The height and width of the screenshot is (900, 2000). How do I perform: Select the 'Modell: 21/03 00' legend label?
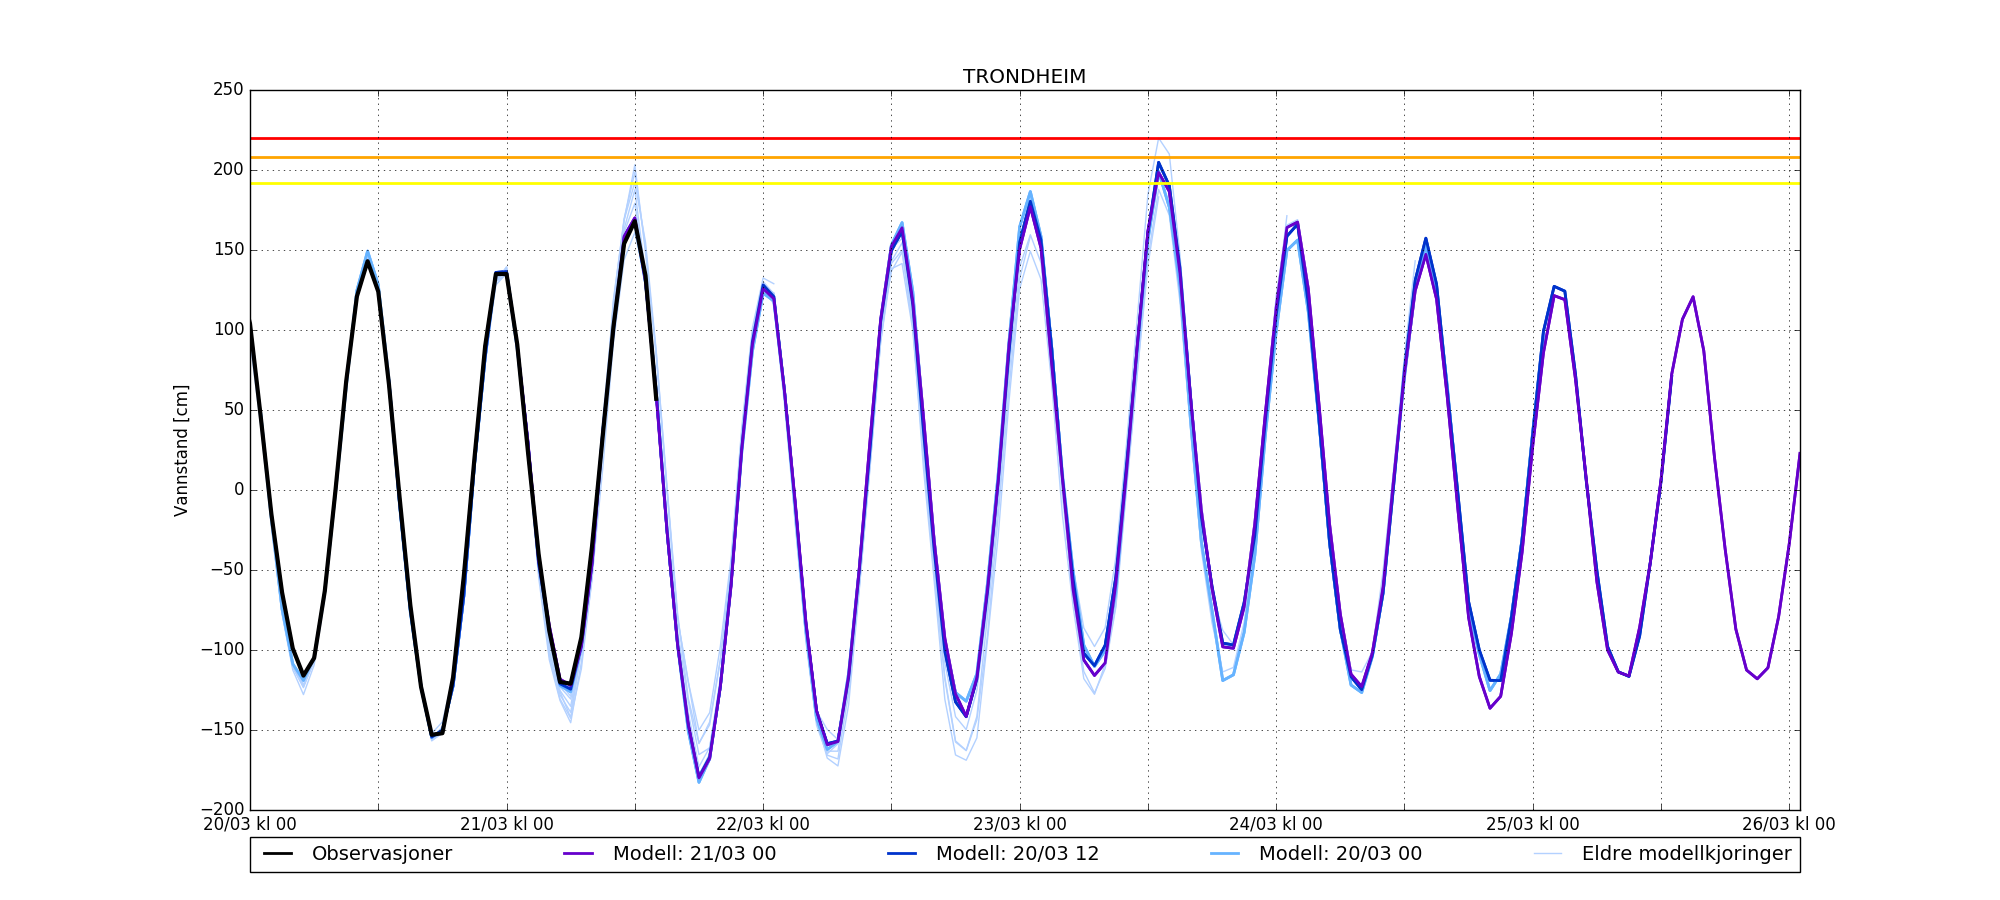(x=694, y=854)
